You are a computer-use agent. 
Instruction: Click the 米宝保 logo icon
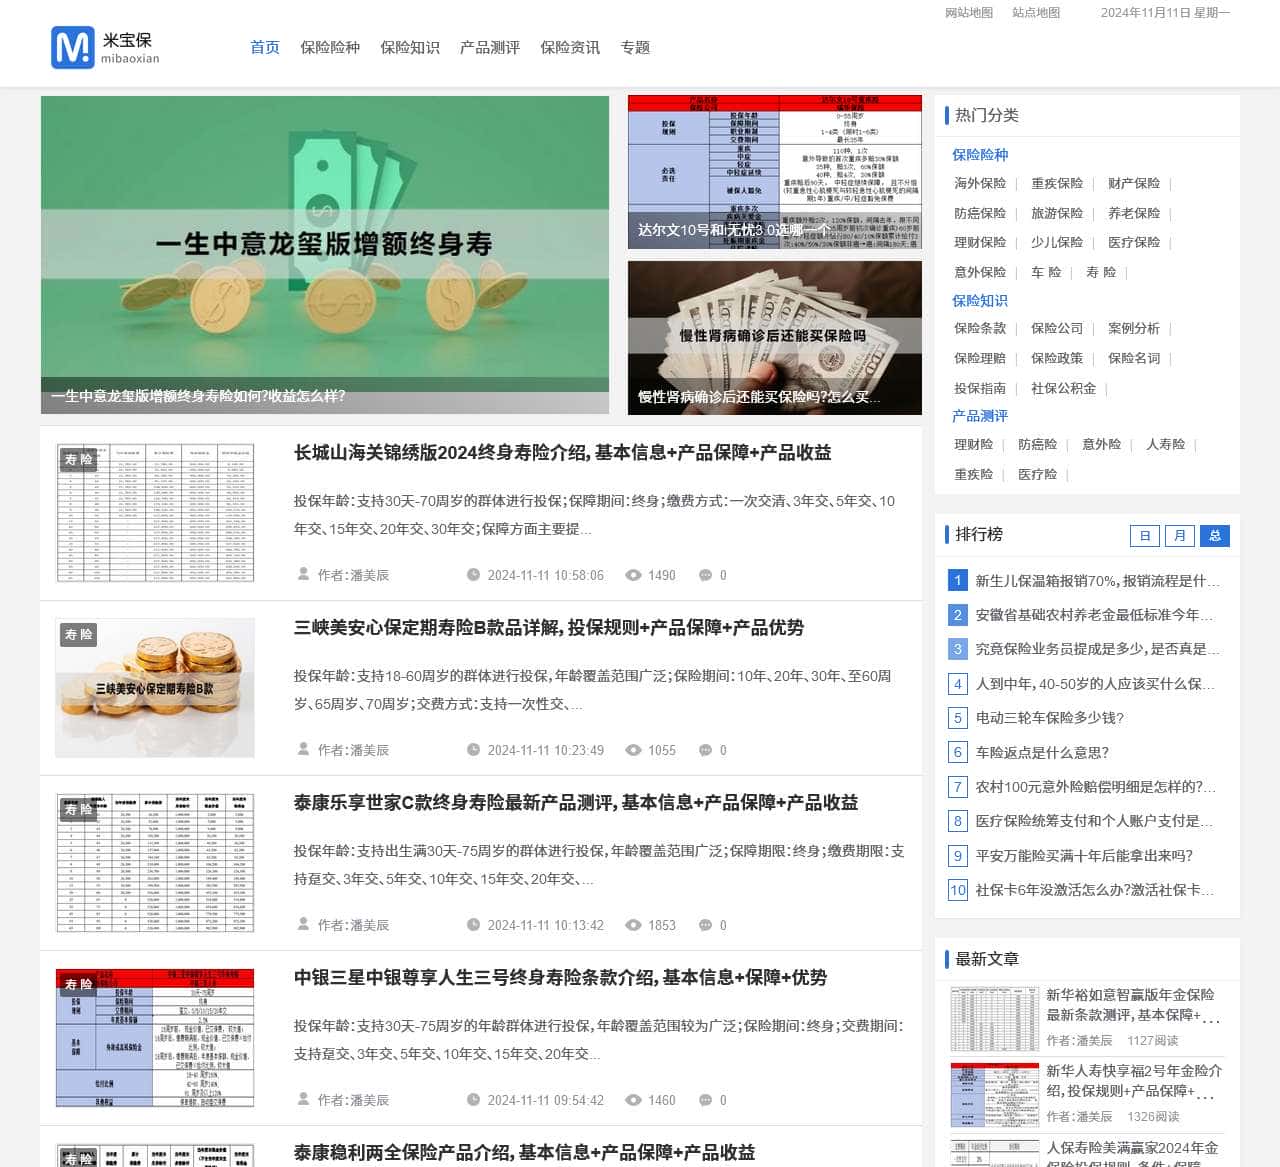(x=71, y=47)
